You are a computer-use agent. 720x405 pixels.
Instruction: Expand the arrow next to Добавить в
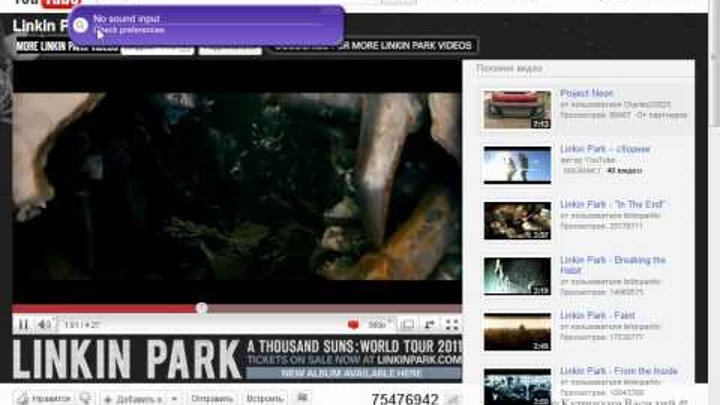[173, 398]
